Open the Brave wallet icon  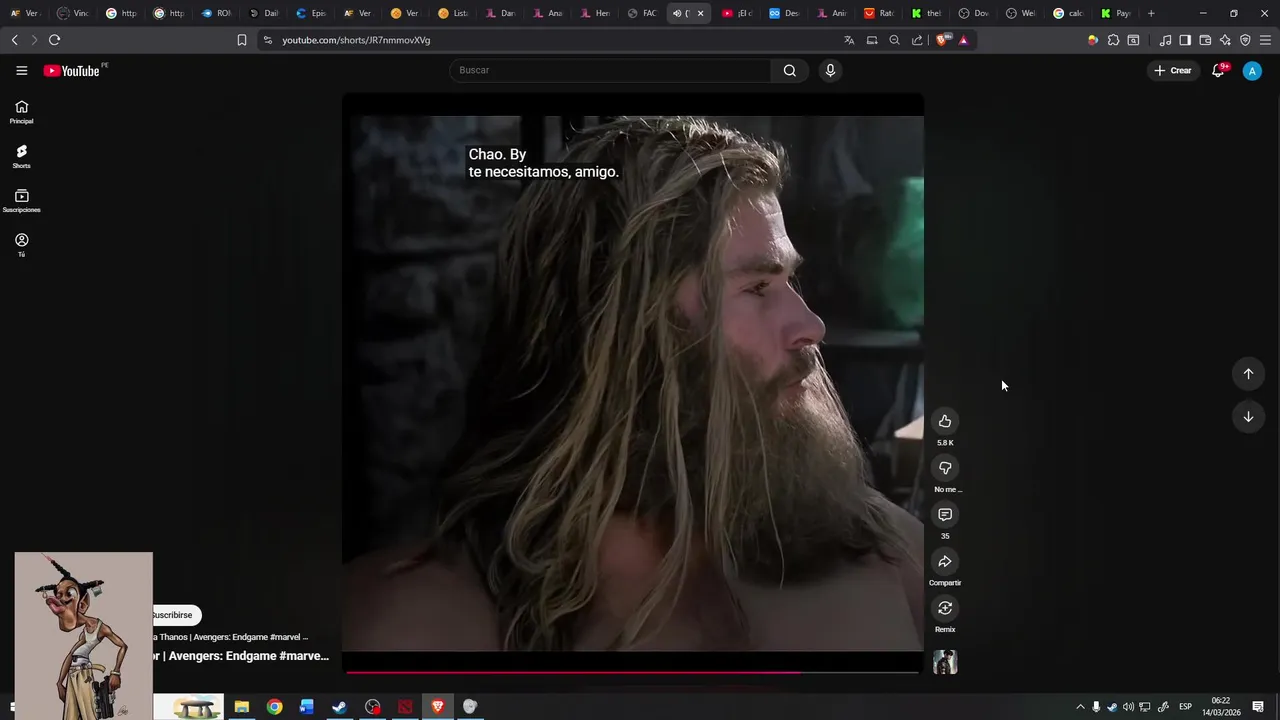(1205, 40)
